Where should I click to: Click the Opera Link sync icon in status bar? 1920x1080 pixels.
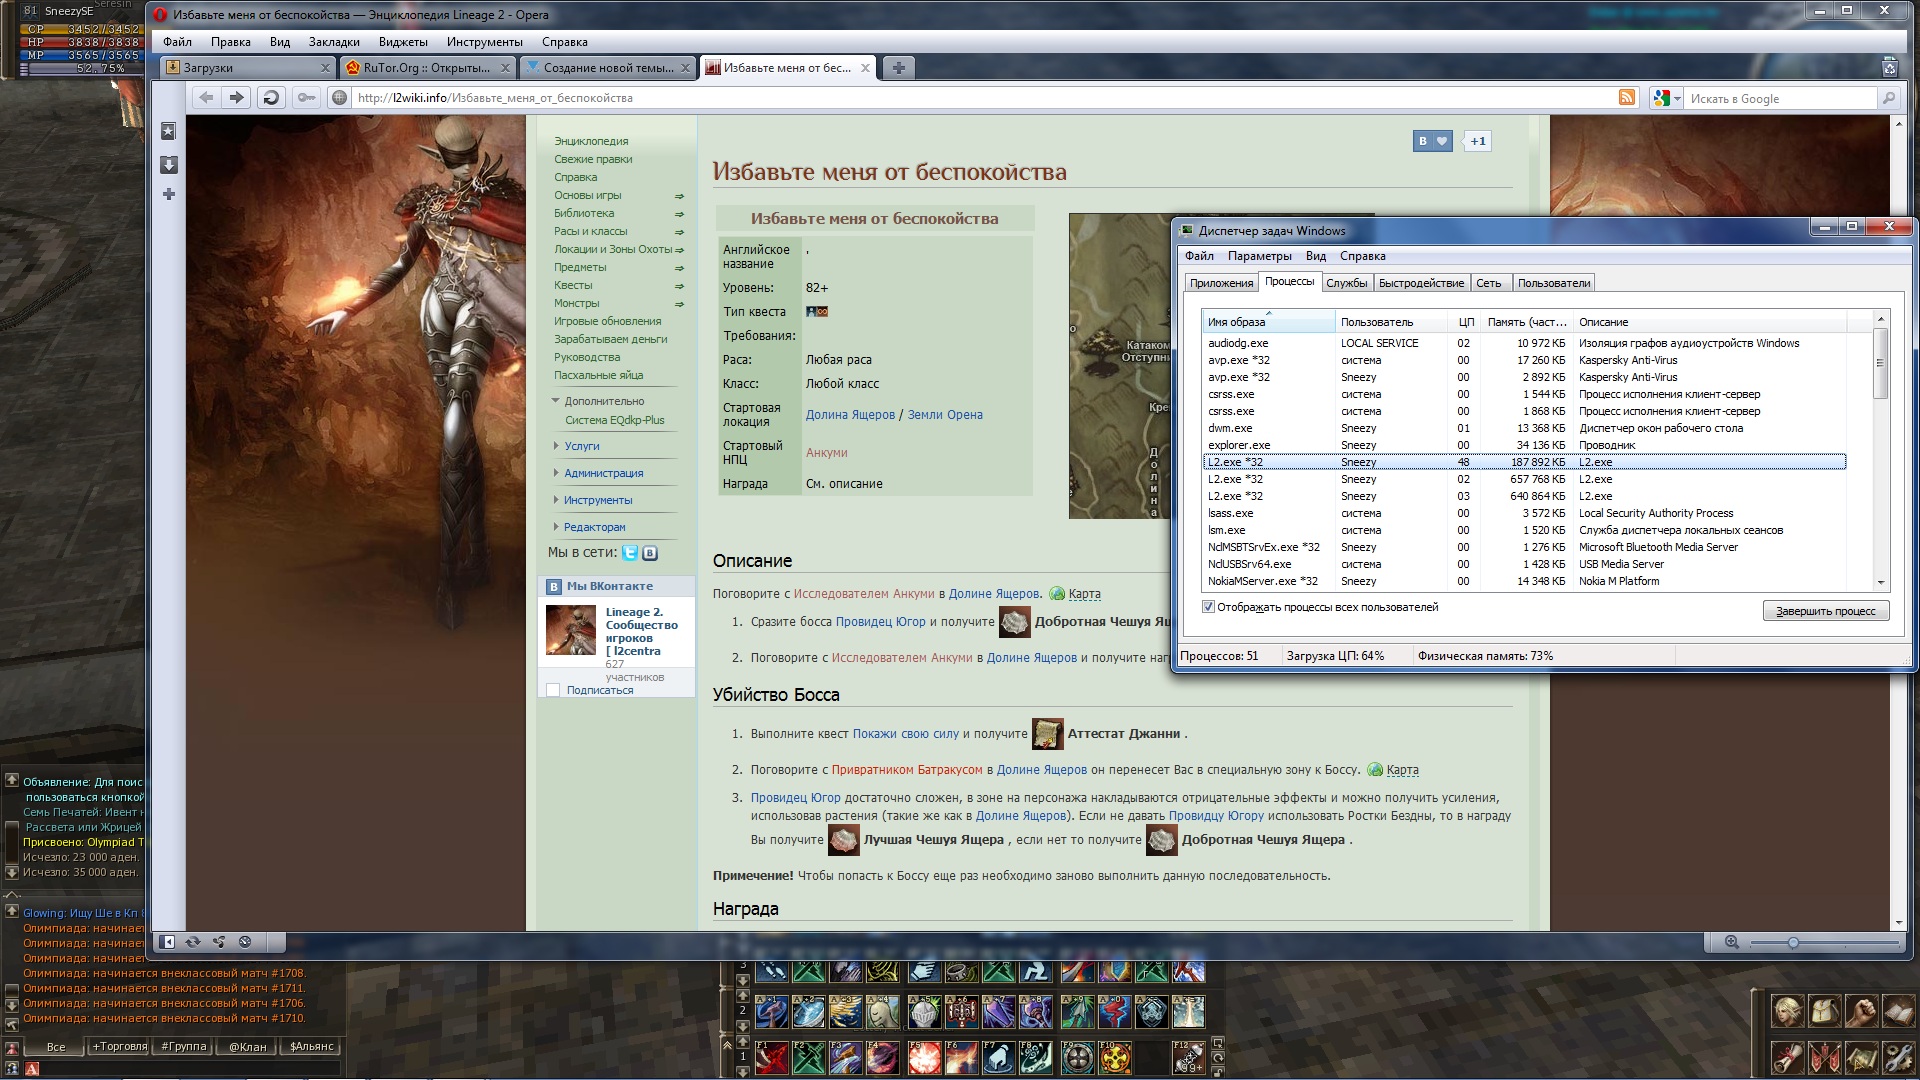coord(193,941)
